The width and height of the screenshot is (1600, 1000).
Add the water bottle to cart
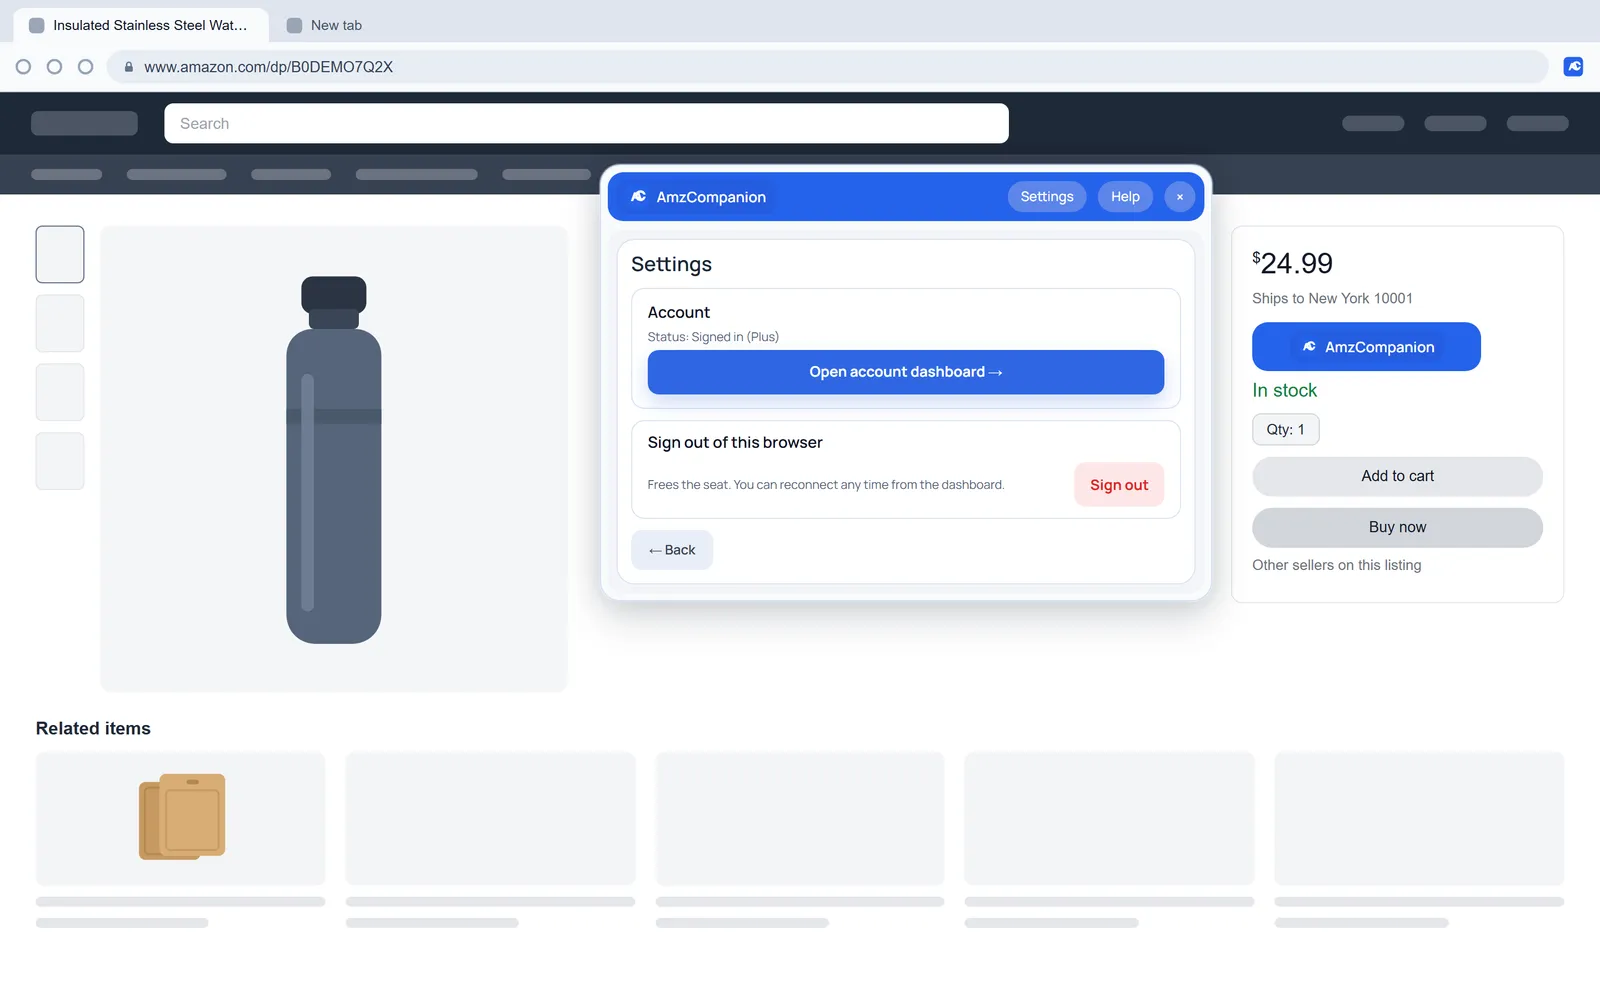pos(1397,476)
